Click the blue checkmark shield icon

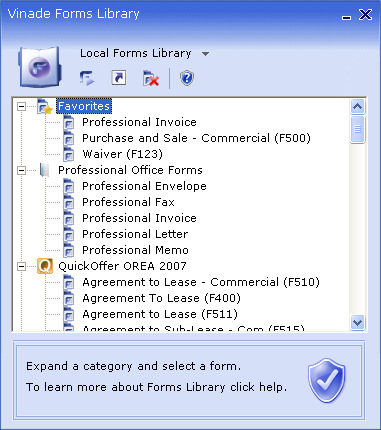tap(327, 380)
